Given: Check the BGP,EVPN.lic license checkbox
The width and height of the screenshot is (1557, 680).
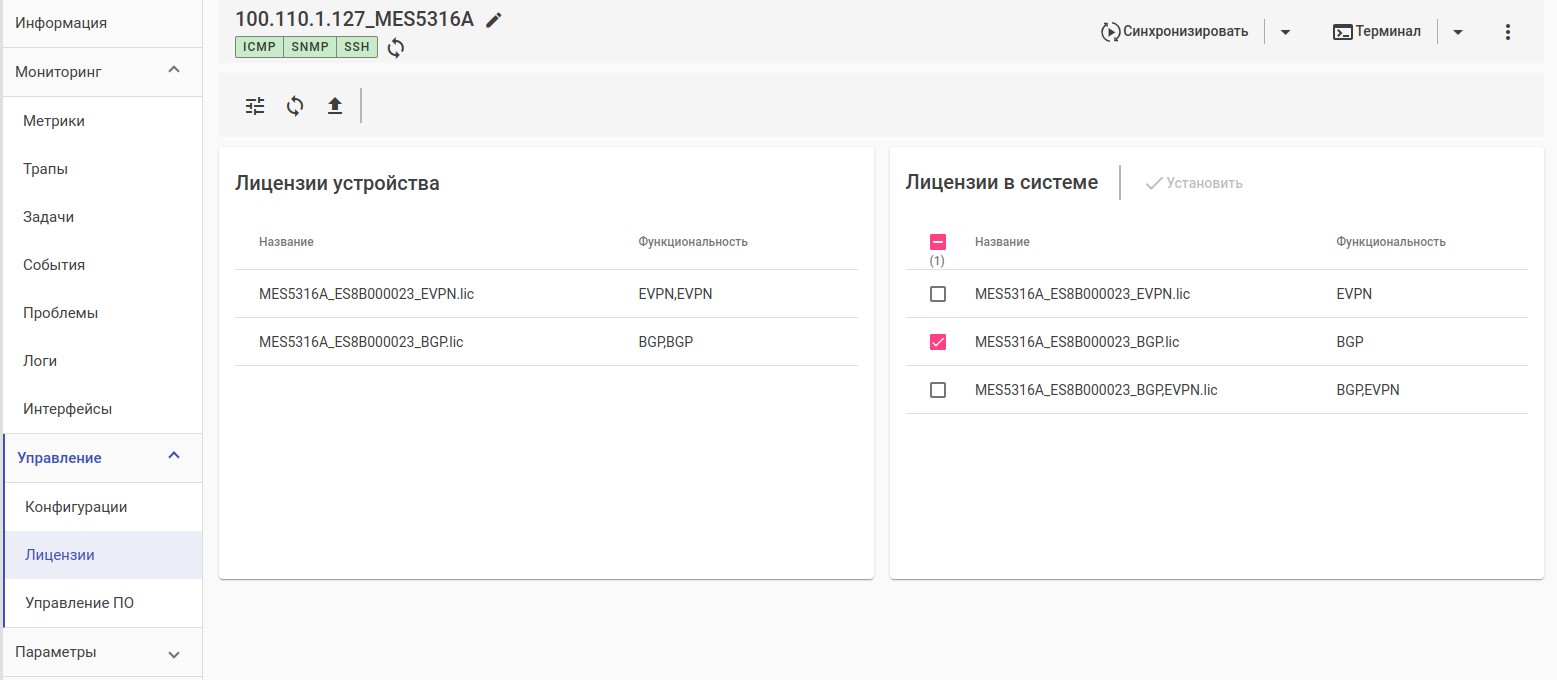Looking at the screenshot, I should (938, 390).
